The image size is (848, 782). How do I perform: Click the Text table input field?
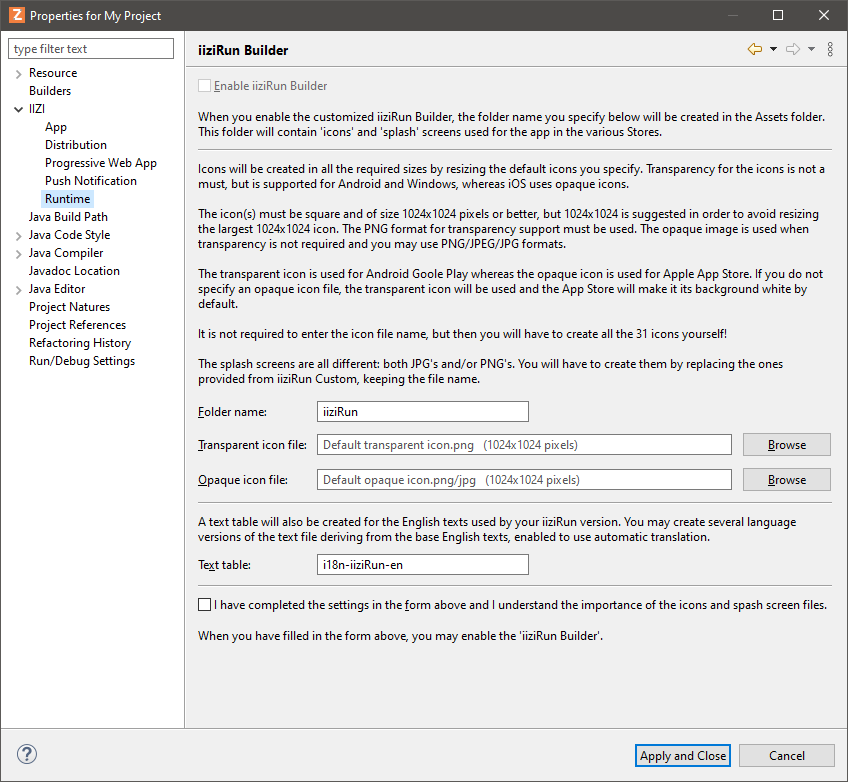(x=422, y=565)
